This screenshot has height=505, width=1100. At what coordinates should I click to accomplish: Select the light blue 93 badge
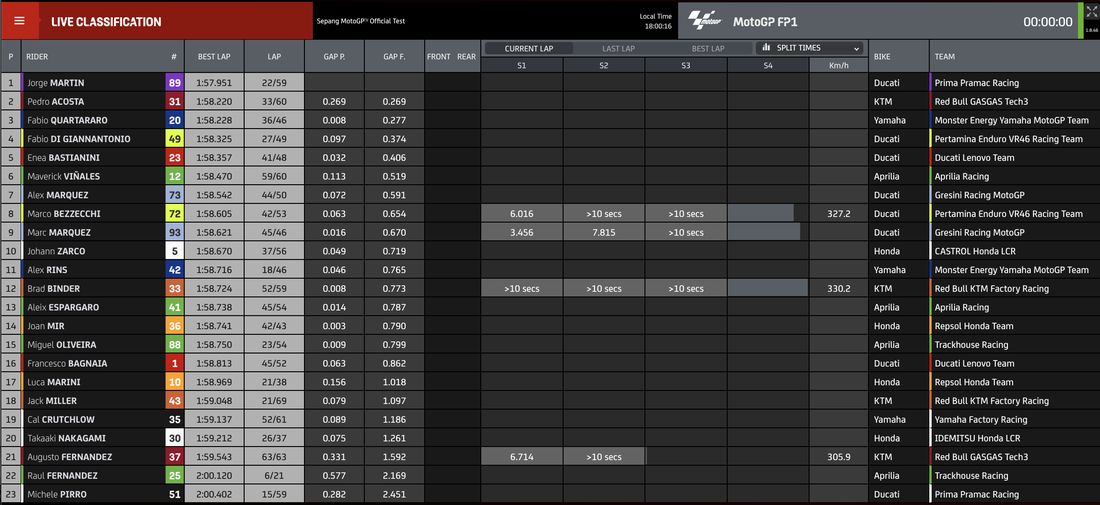tap(175, 232)
